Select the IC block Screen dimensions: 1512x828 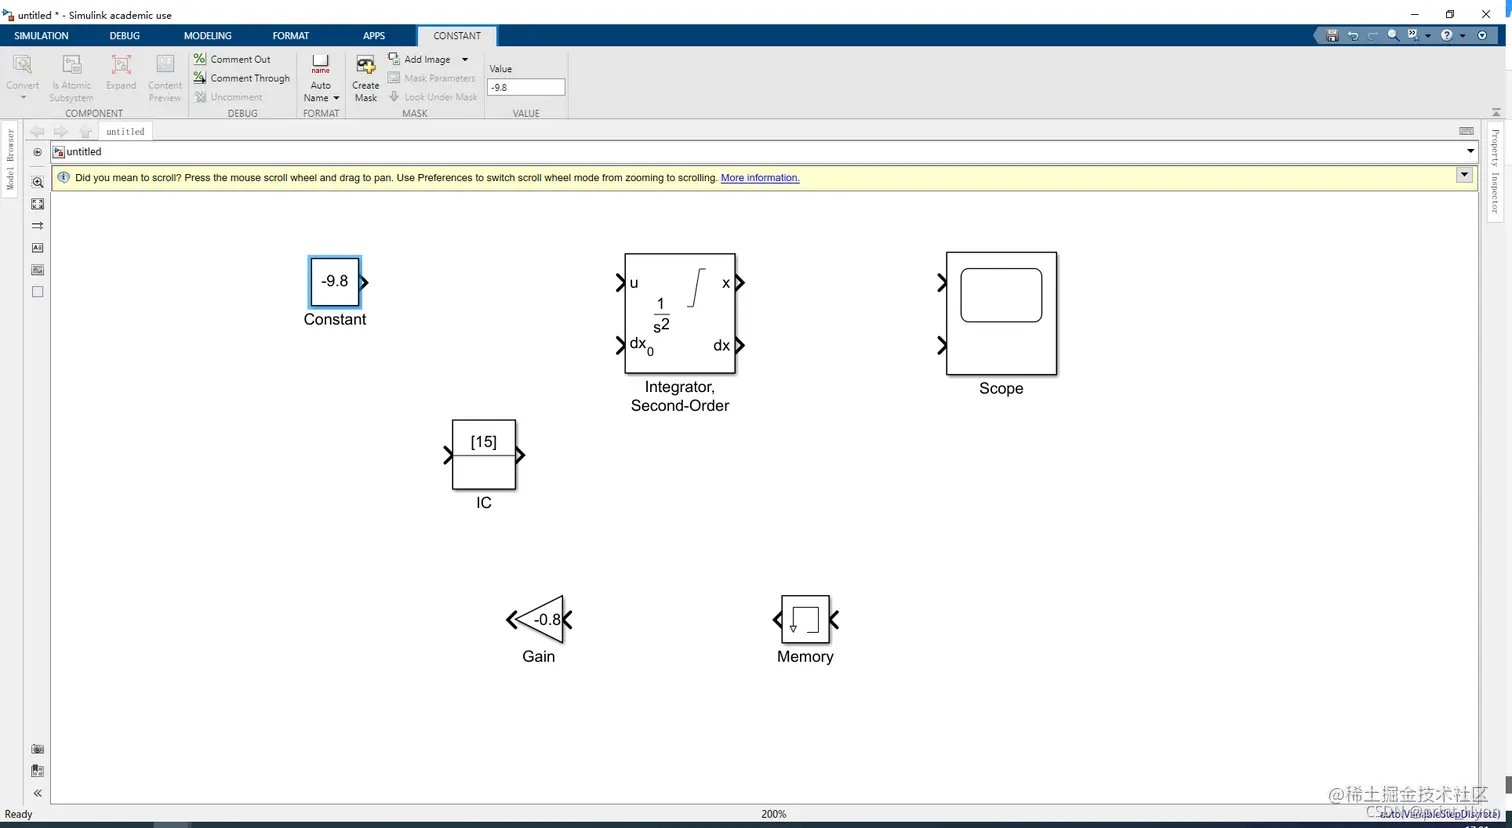click(x=484, y=455)
